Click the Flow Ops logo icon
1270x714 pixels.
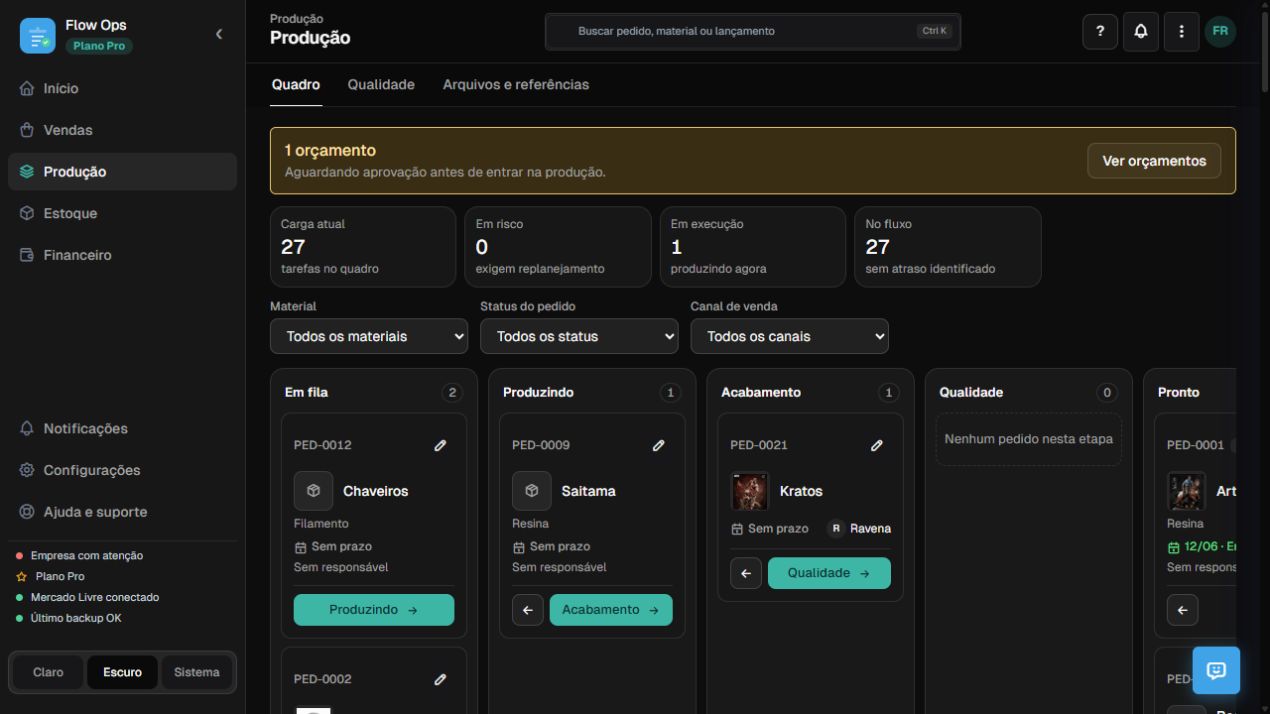[37, 35]
